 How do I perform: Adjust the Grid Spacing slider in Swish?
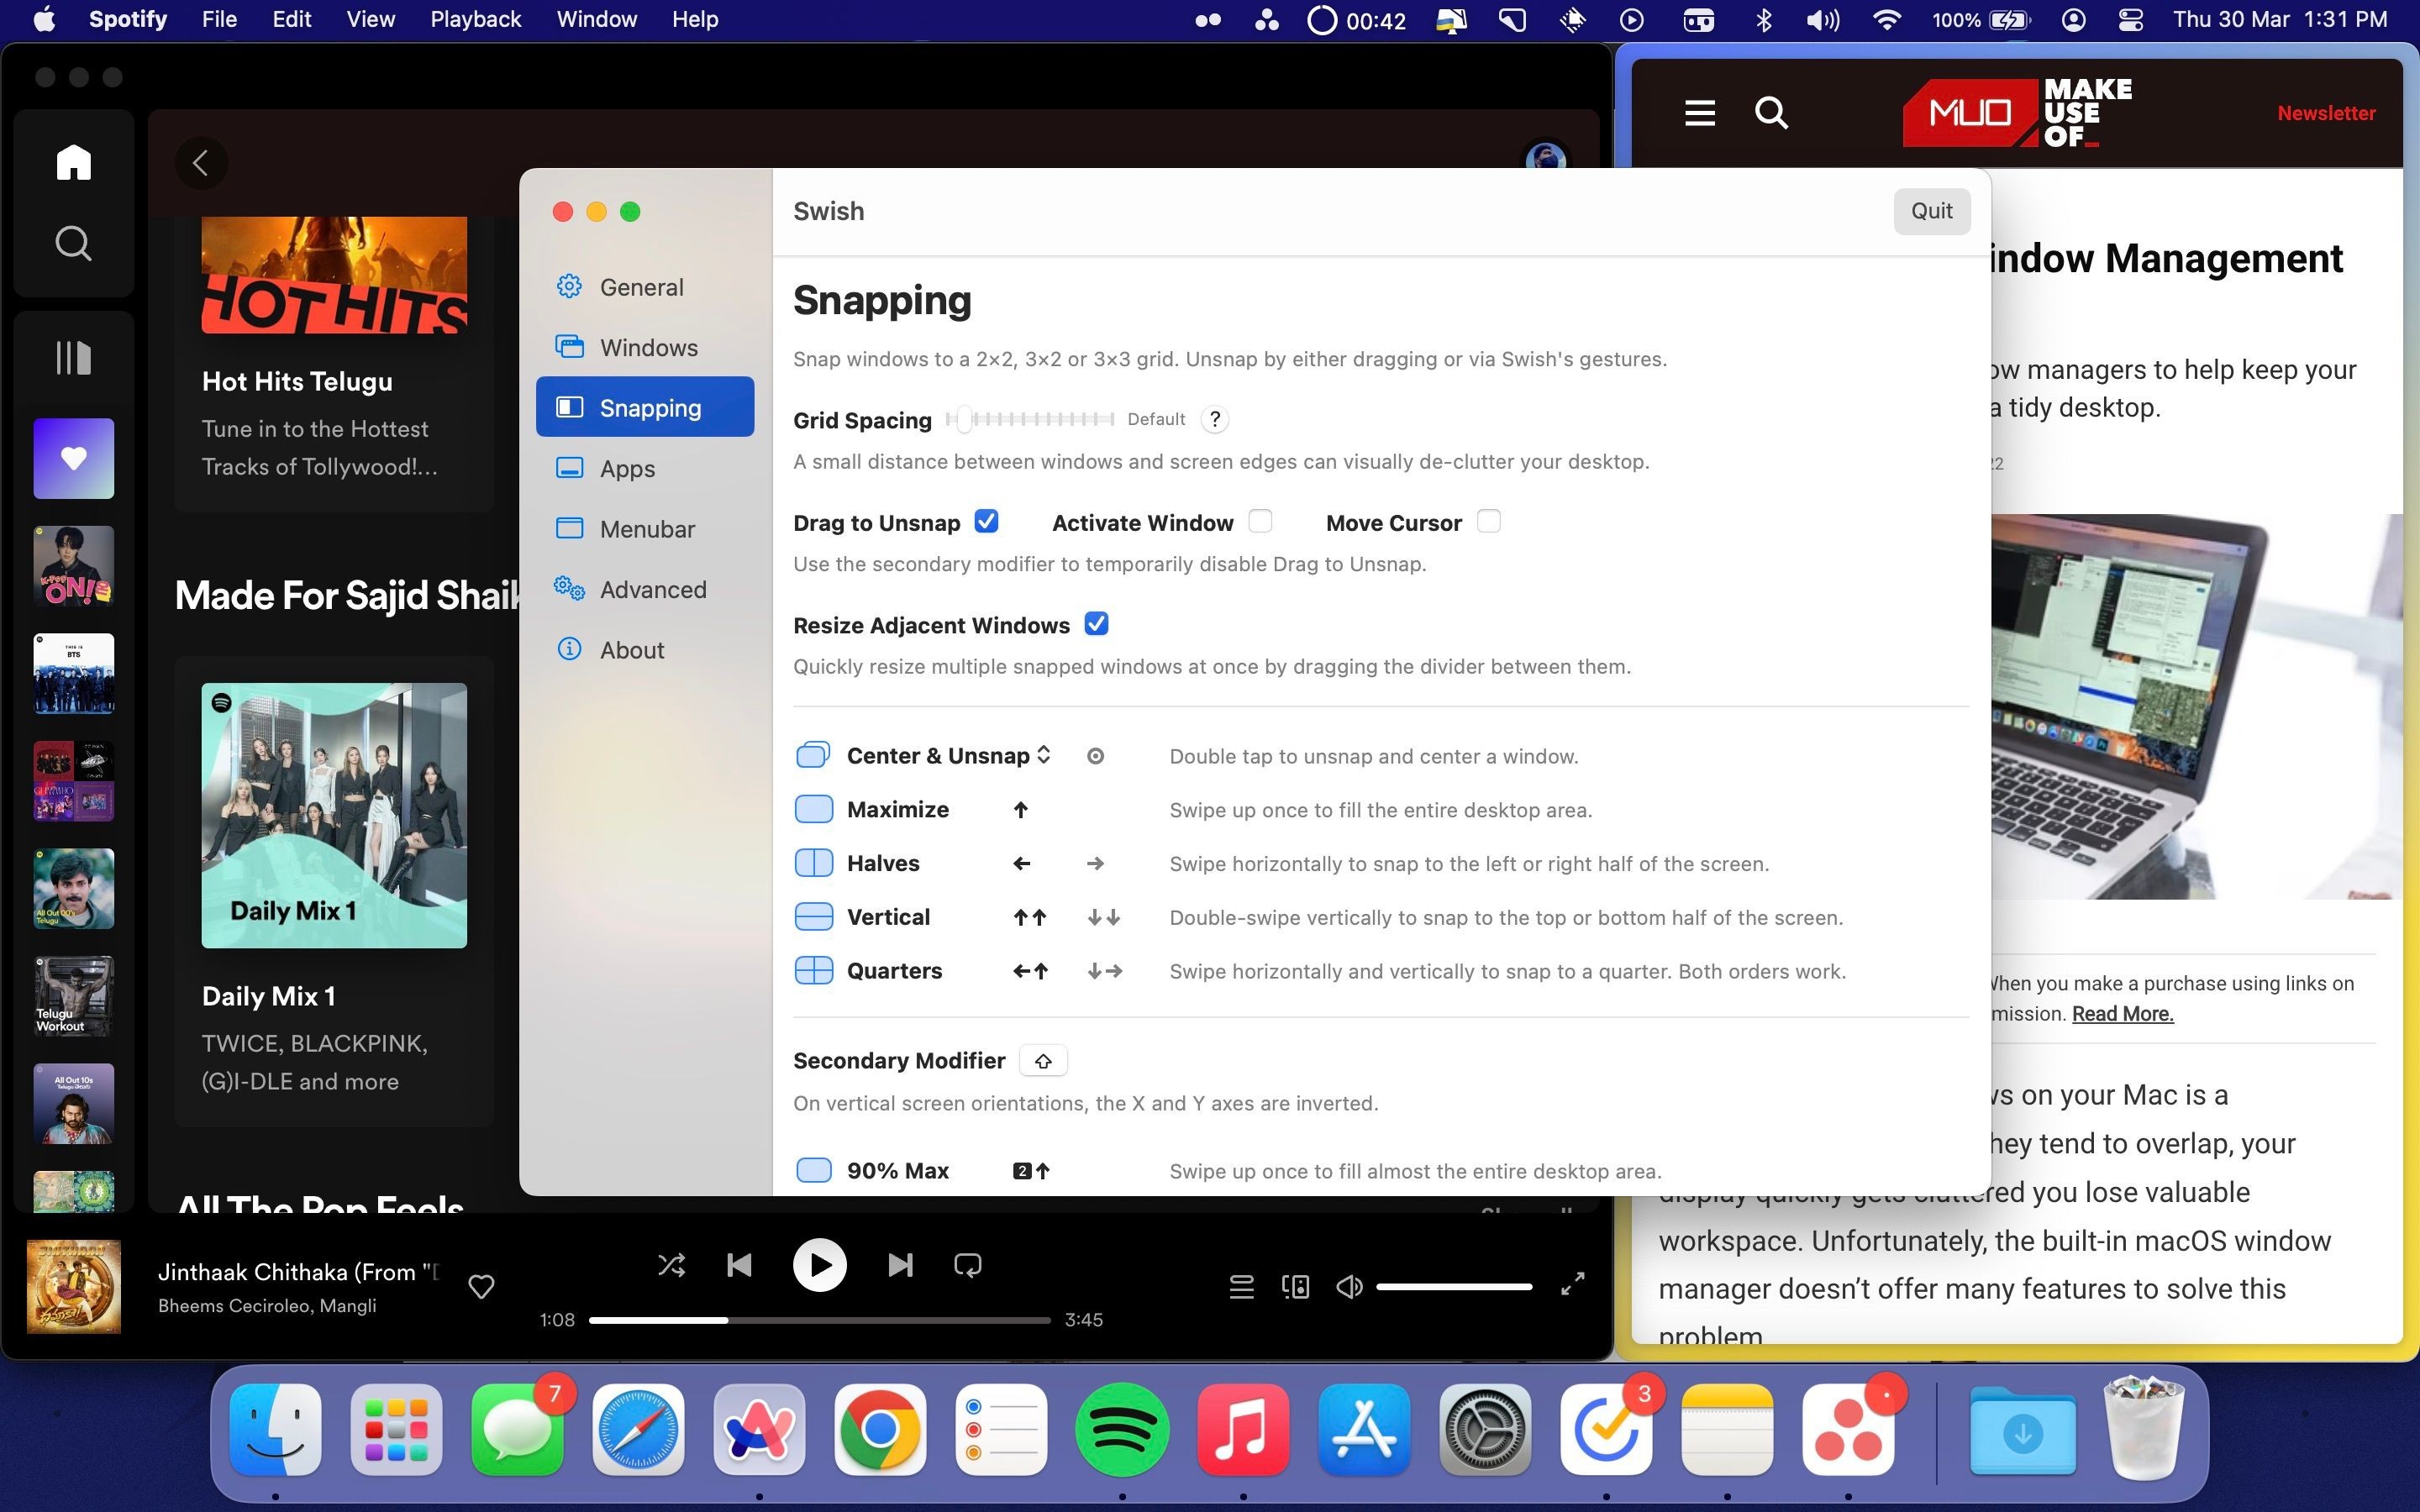coord(1030,419)
